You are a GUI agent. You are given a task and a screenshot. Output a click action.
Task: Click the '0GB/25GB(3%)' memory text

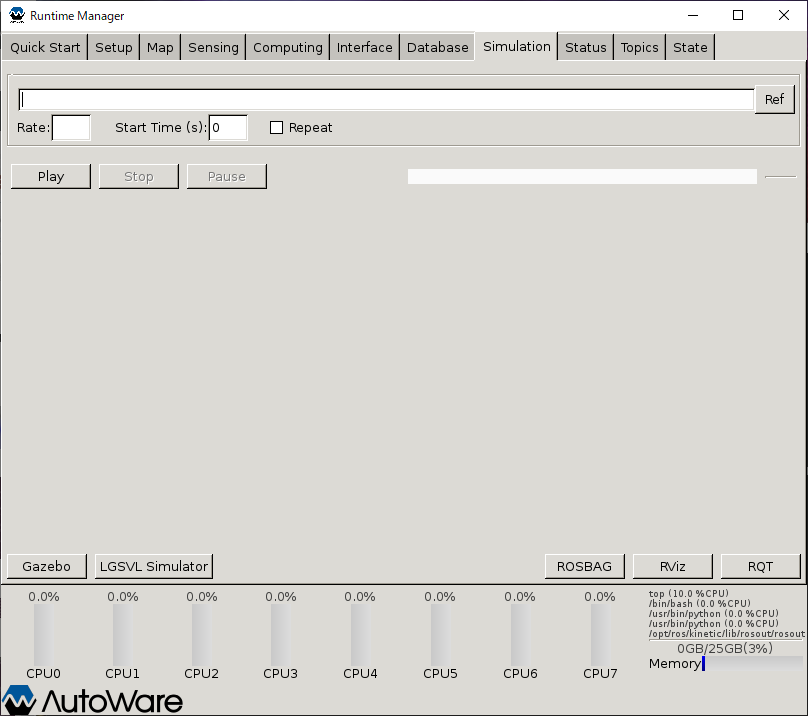click(725, 648)
